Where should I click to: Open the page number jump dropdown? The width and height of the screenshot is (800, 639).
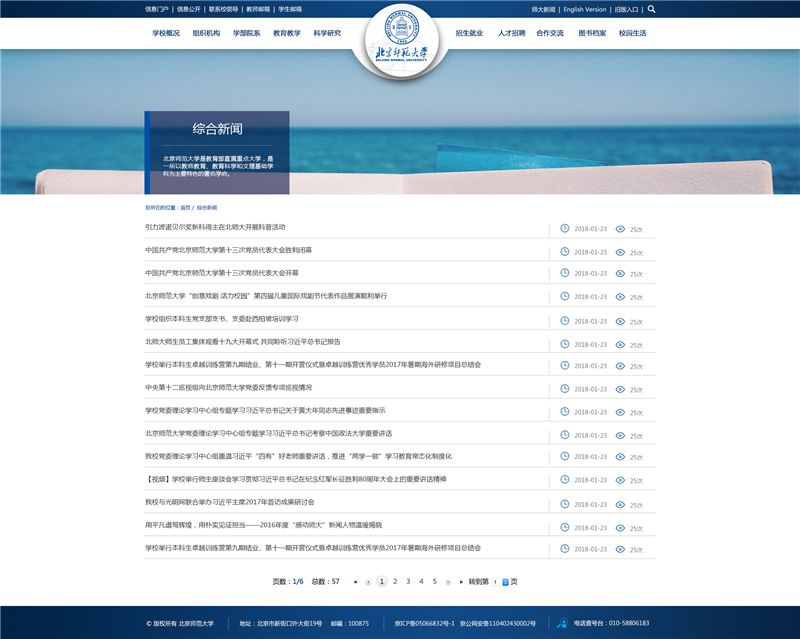(505, 581)
